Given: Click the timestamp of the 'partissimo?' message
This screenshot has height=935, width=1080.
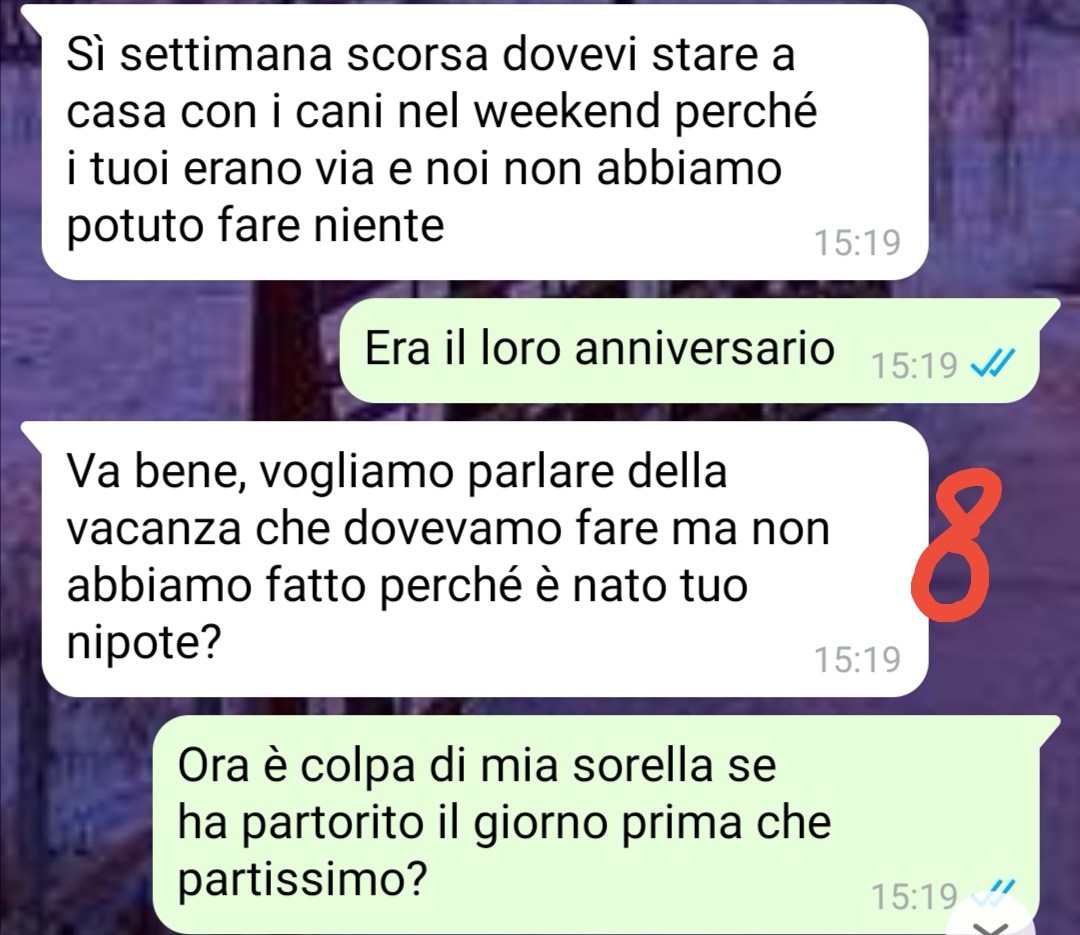Looking at the screenshot, I should click(x=915, y=896).
